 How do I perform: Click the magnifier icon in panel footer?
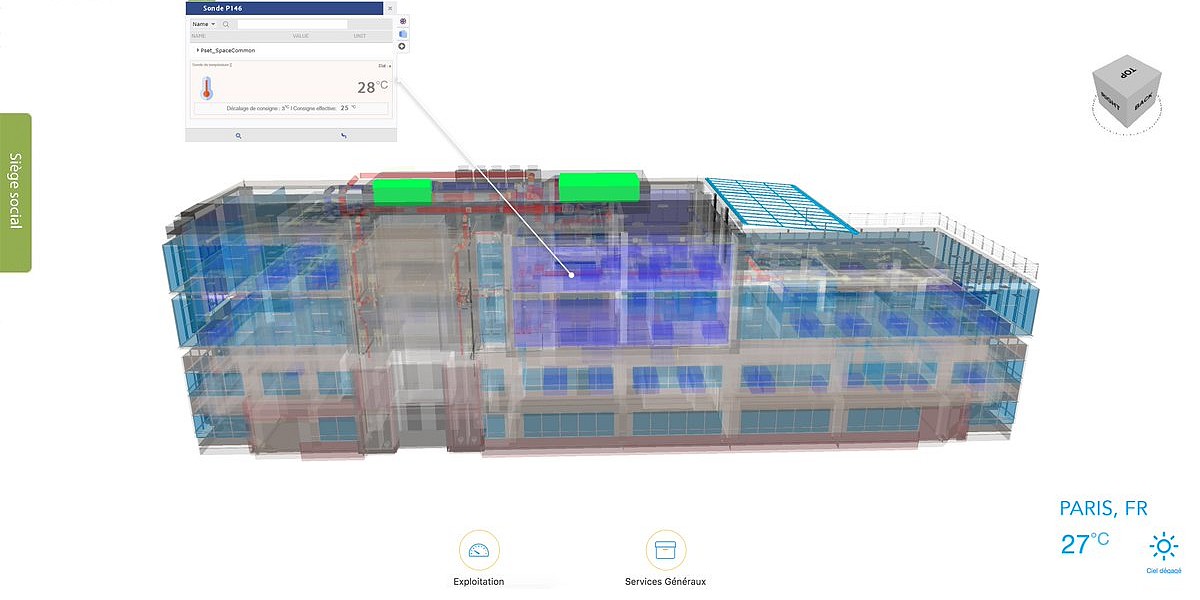click(x=239, y=135)
